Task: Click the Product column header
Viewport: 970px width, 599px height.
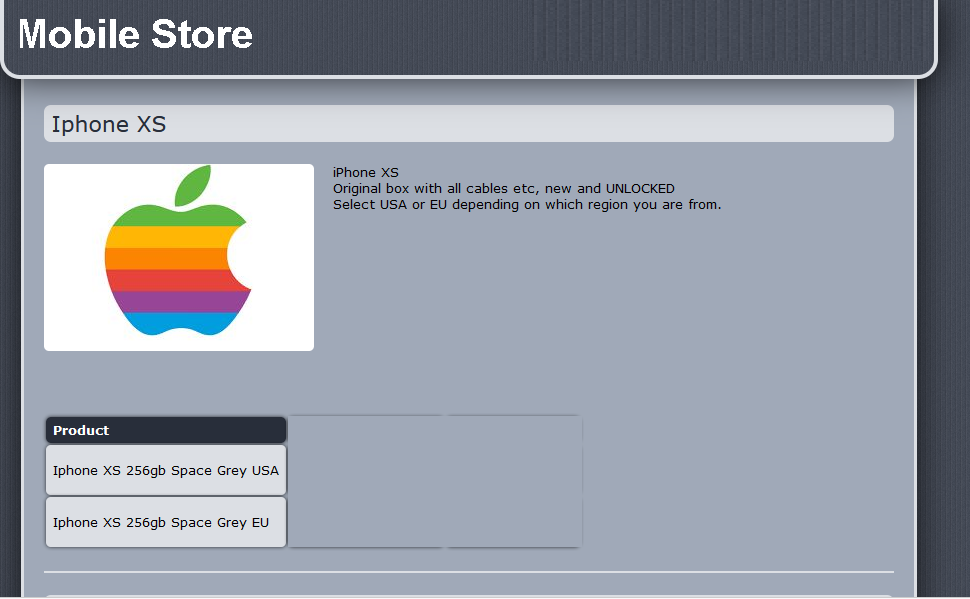Action: (x=166, y=430)
